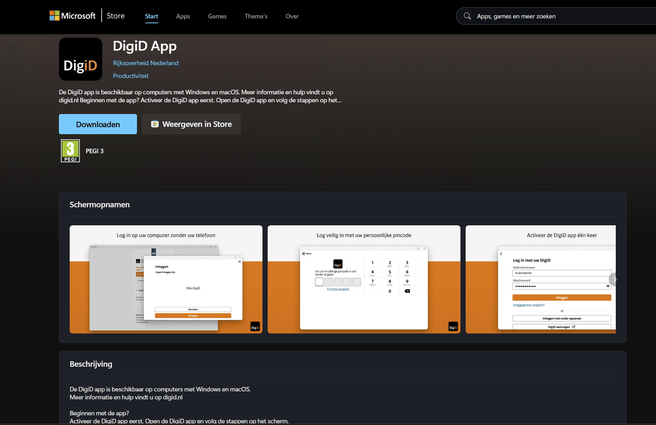
Task: Open the Productiviteit category link
Action: [x=131, y=76]
